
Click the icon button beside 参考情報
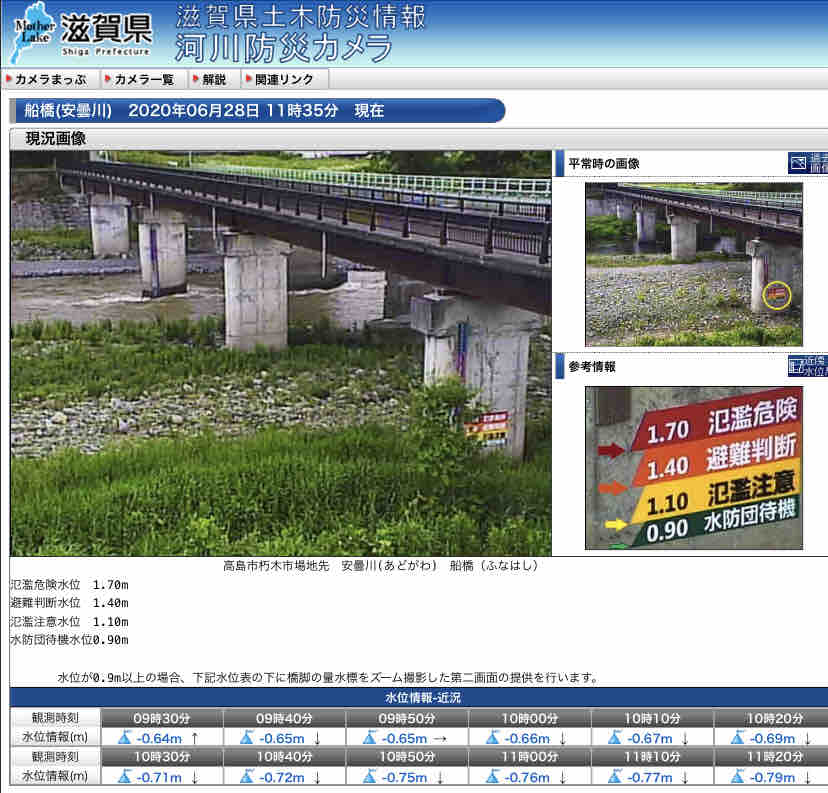(807, 366)
